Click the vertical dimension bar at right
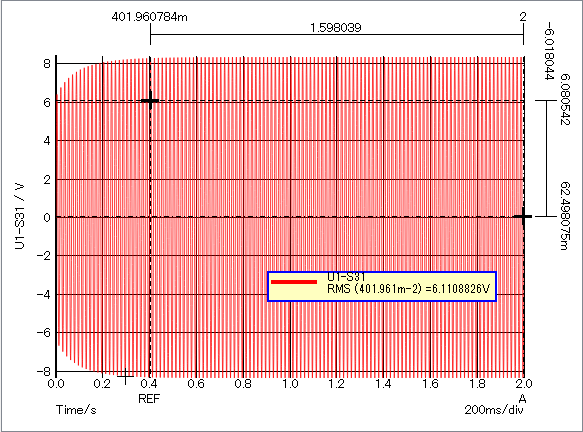The image size is (583, 432). click(x=546, y=158)
